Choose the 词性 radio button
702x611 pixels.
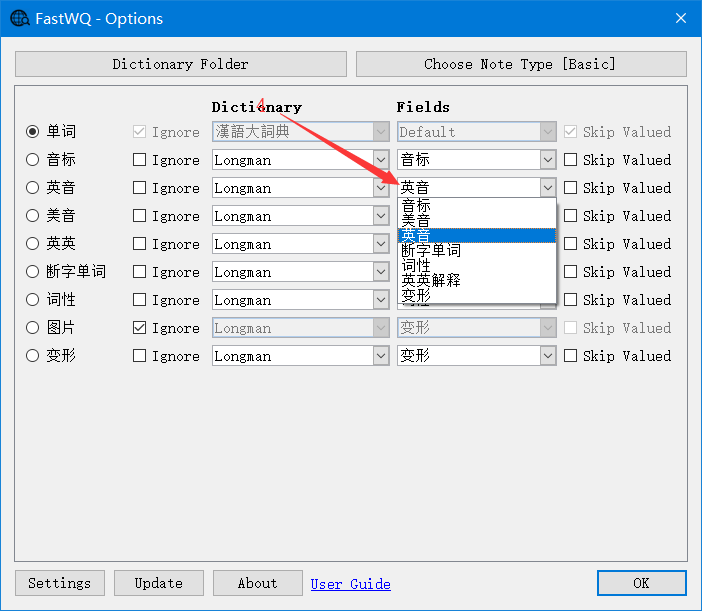point(33,300)
